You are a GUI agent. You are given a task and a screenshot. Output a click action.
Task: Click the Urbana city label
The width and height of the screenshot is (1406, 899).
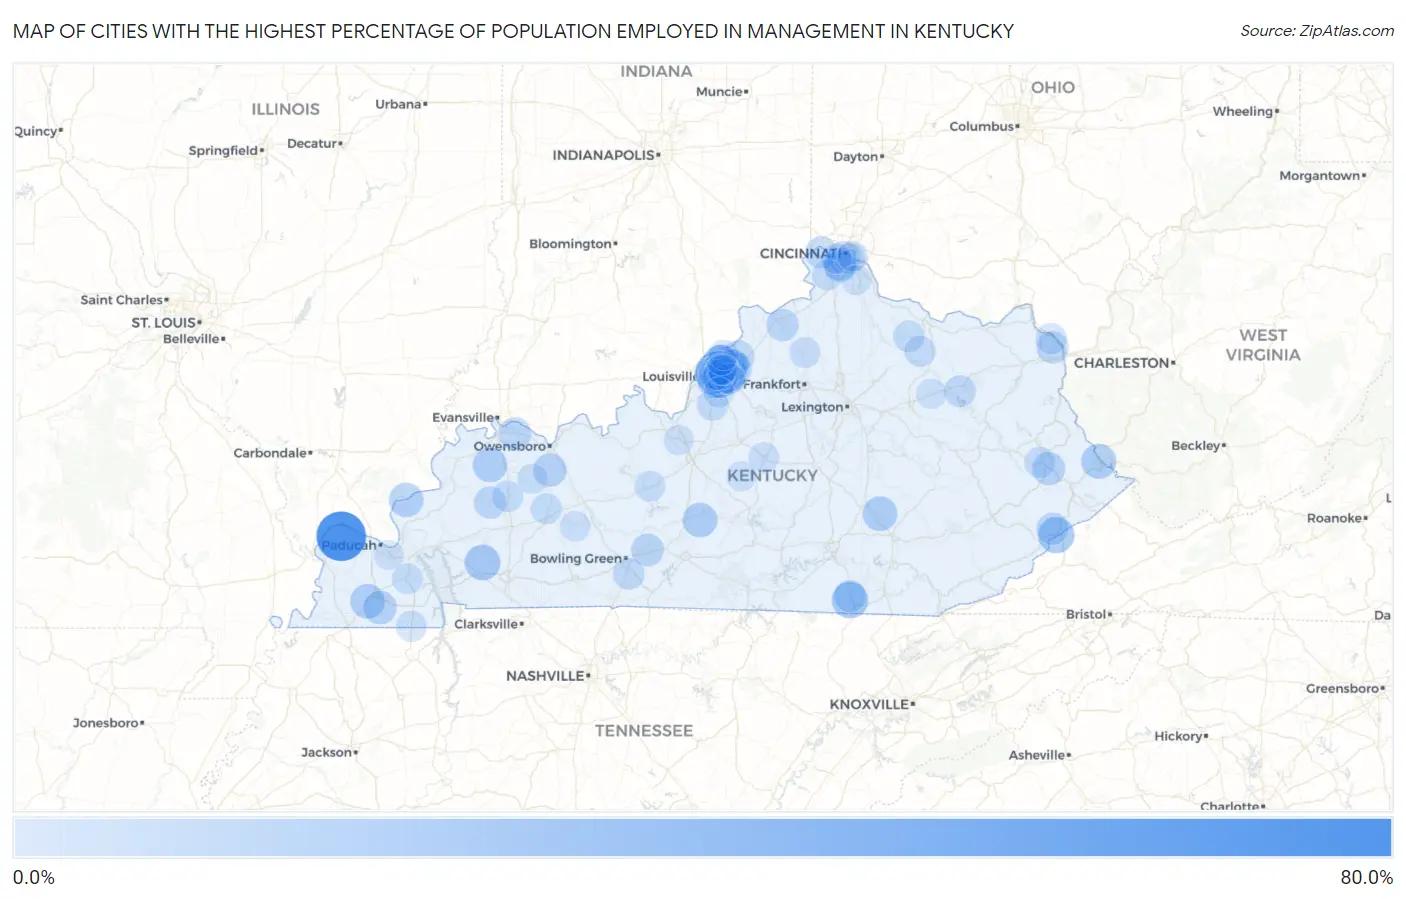click(x=399, y=104)
